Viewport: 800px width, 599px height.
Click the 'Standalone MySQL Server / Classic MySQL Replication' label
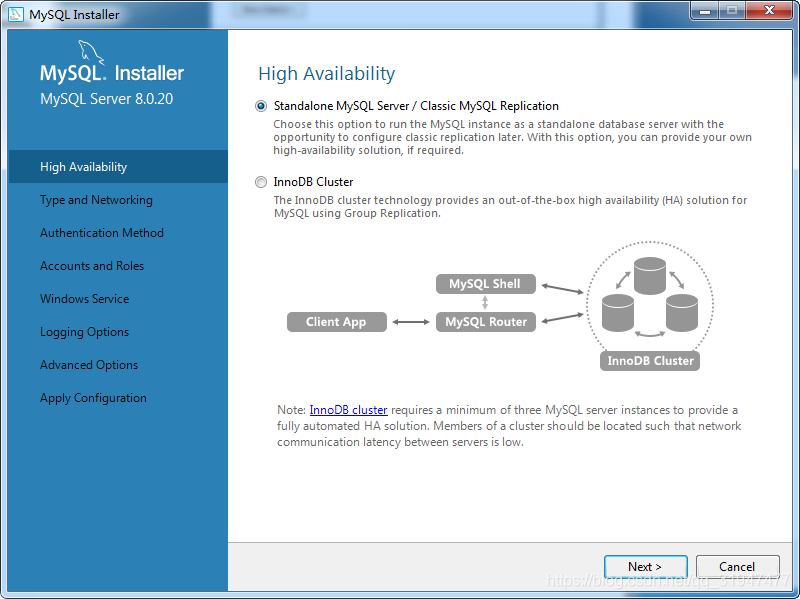tap(416, 106)
